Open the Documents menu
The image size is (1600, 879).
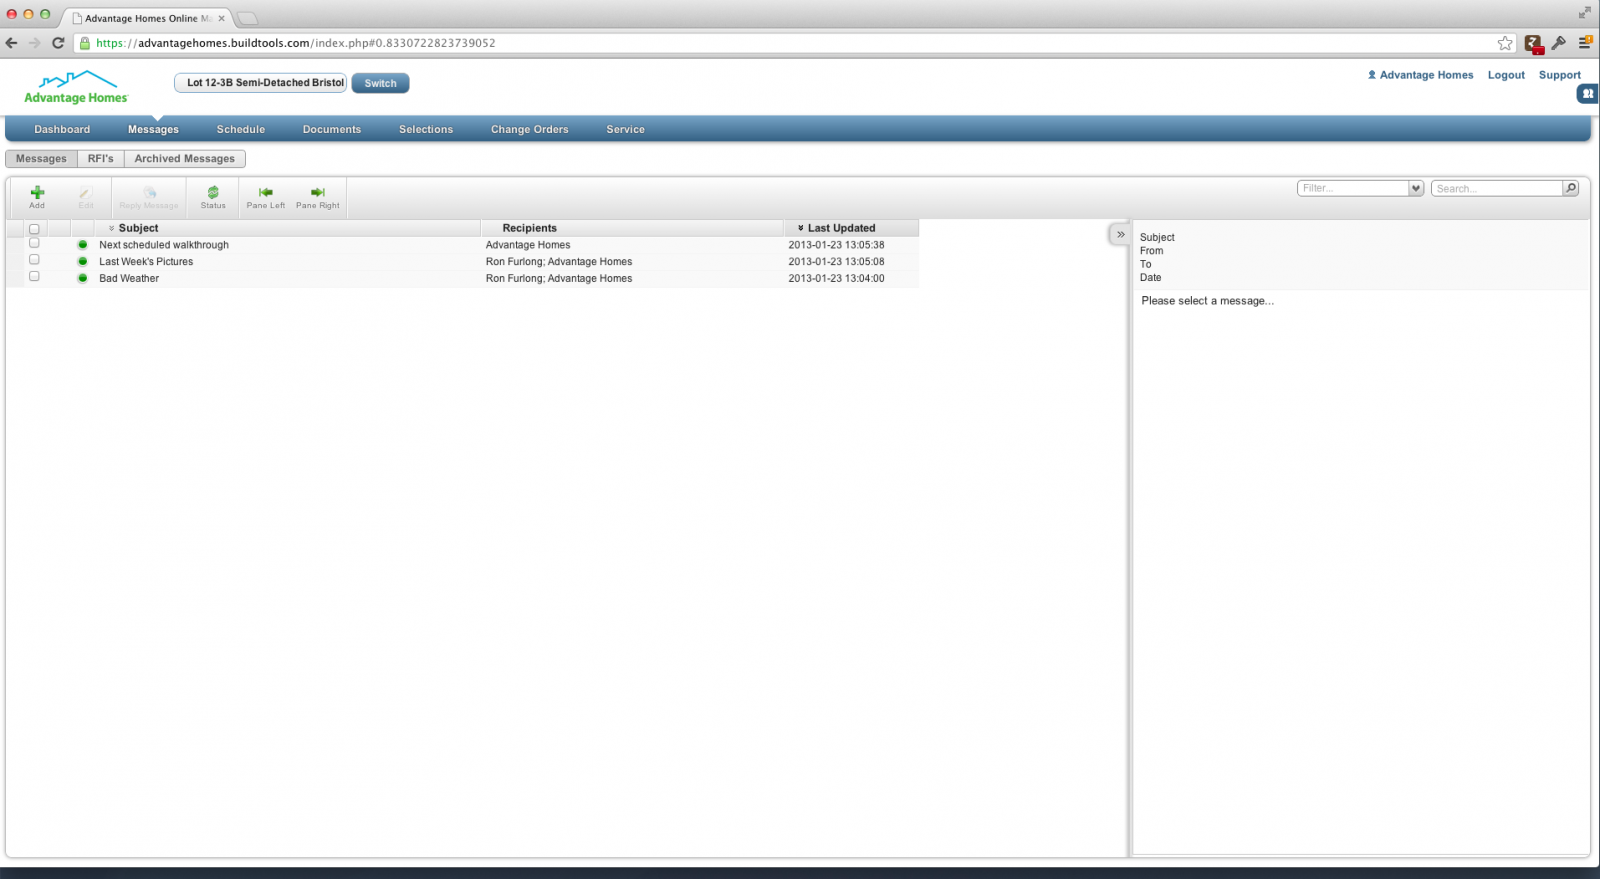pos(332,129)
